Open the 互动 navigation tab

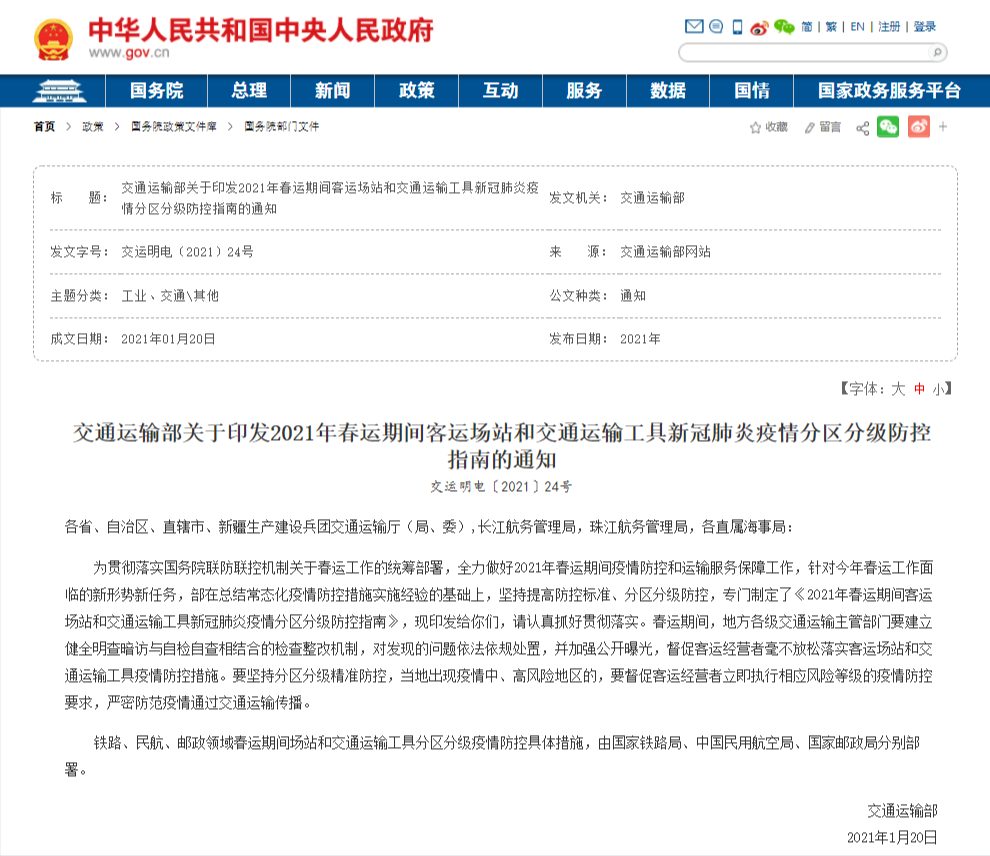(x=501, y=91)
